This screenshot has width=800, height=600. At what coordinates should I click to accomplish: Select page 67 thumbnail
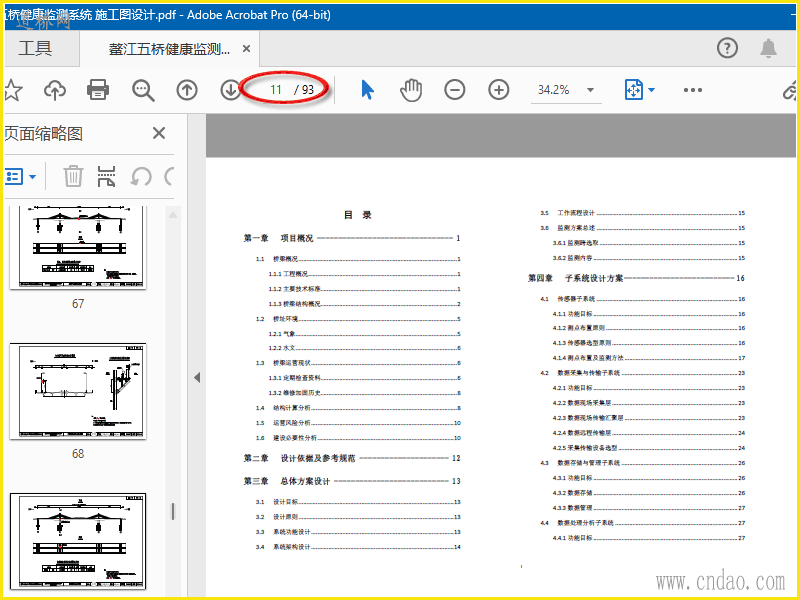(78, 247)
